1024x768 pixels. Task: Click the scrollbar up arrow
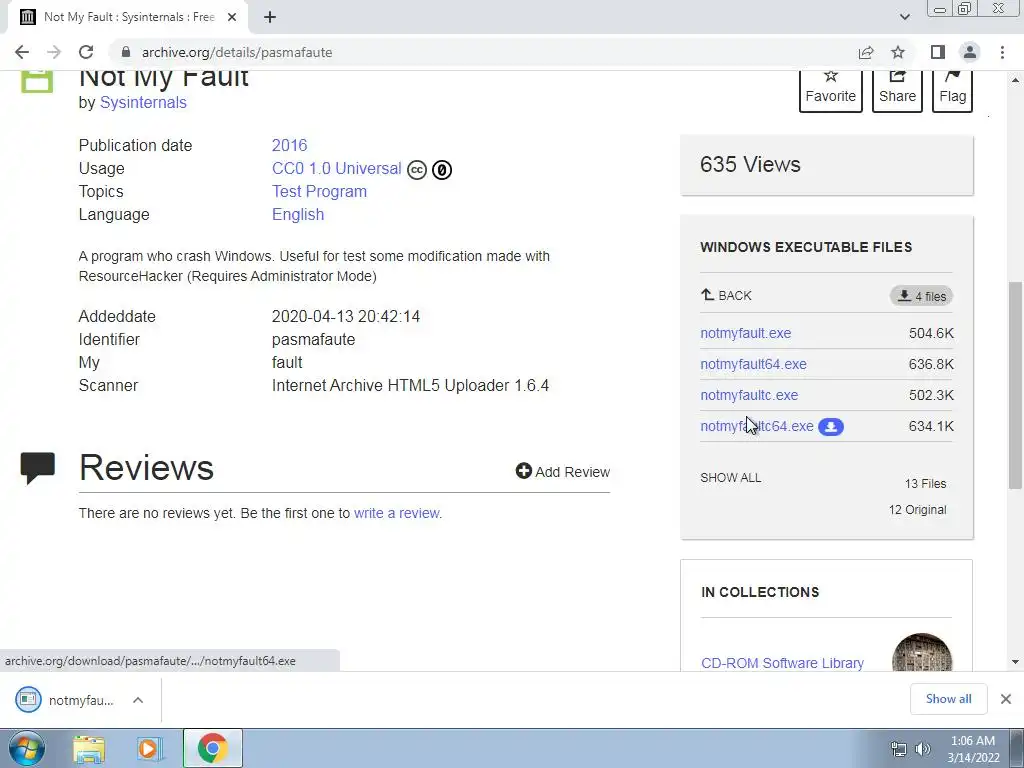pyautogui.click(x=1015, y=80)
